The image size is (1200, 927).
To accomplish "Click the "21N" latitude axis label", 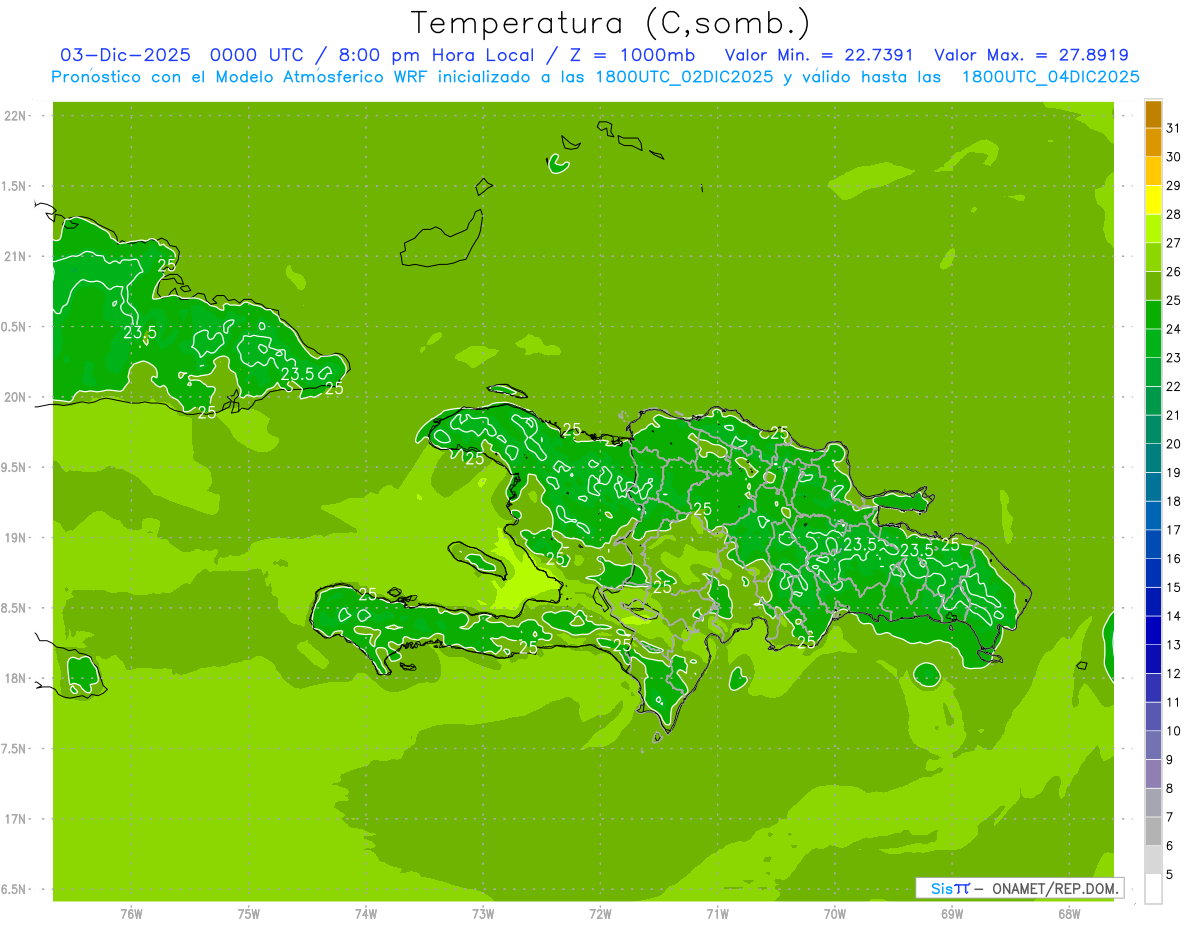I will point(15,256).
